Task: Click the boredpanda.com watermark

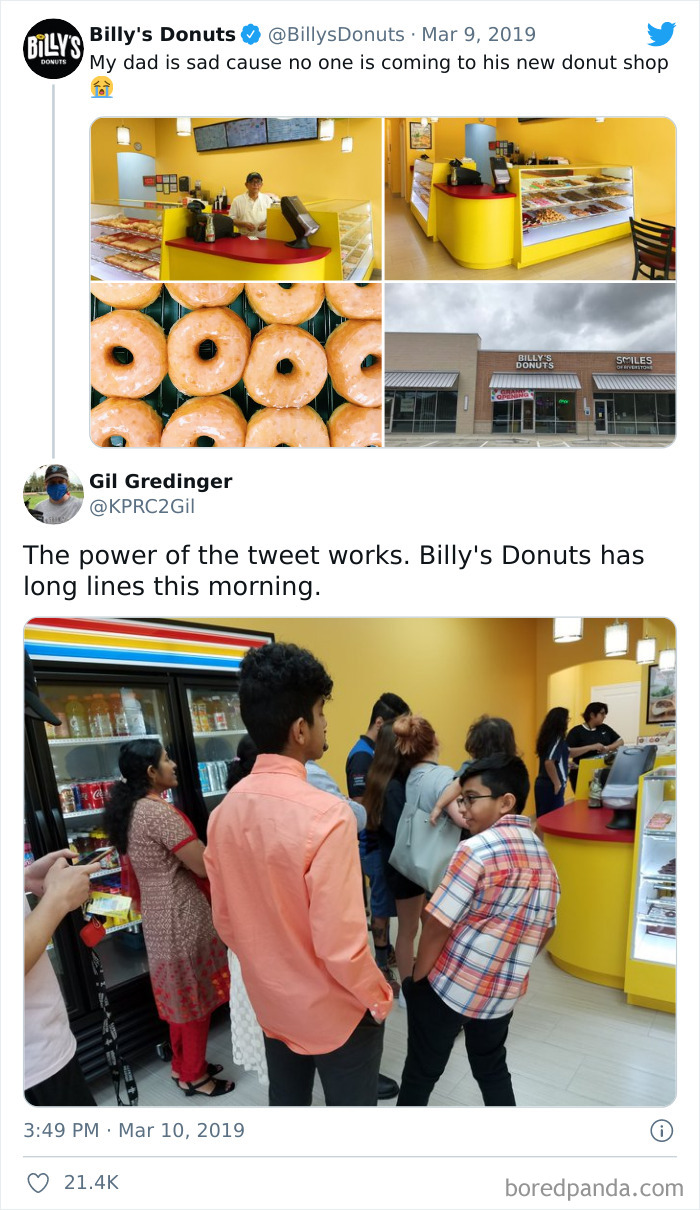Action: coord(594,1188)
